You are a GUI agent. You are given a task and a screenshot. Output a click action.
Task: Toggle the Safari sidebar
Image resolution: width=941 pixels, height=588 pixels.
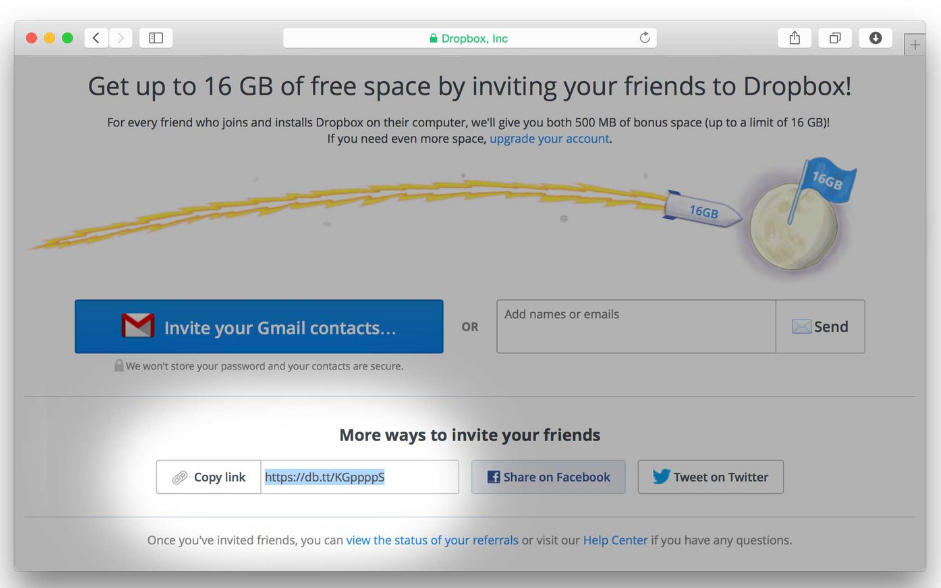155,37
